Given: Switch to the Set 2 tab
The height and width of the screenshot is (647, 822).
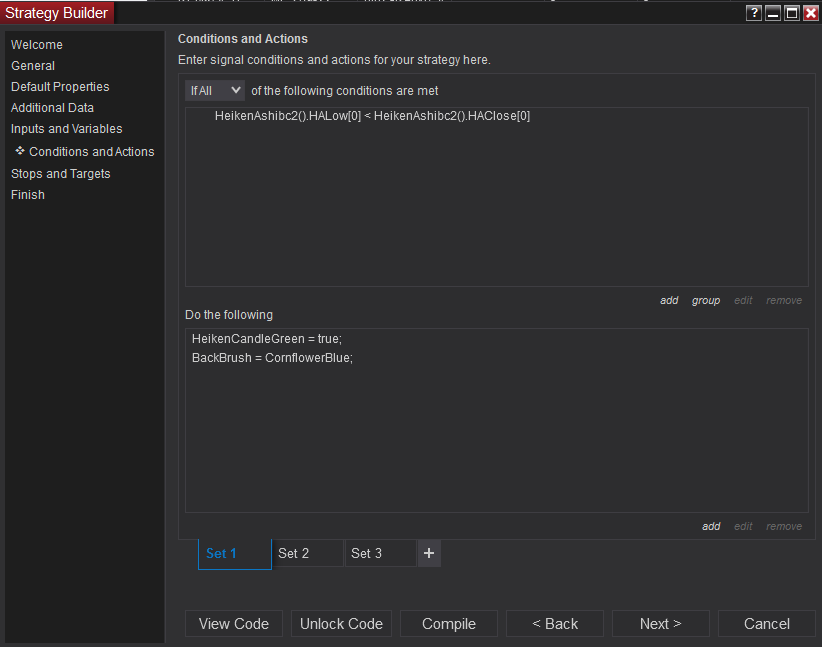Looking at the screenshot, I should click(308, 553).
